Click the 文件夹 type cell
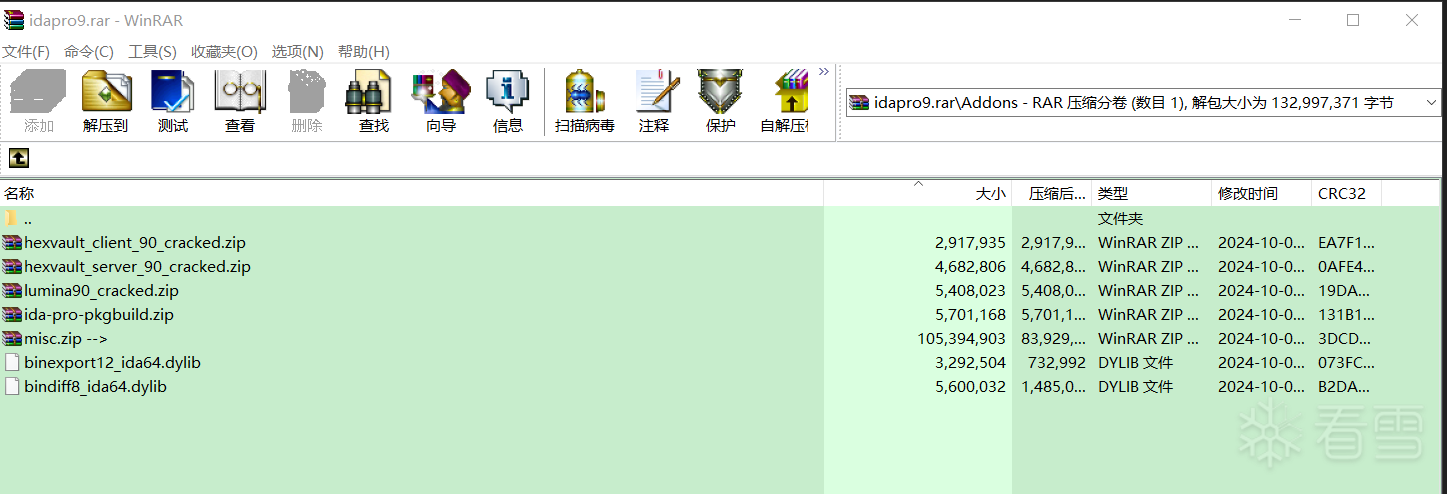This screenshot has height=494, width=1447. tap(1120, 218)
